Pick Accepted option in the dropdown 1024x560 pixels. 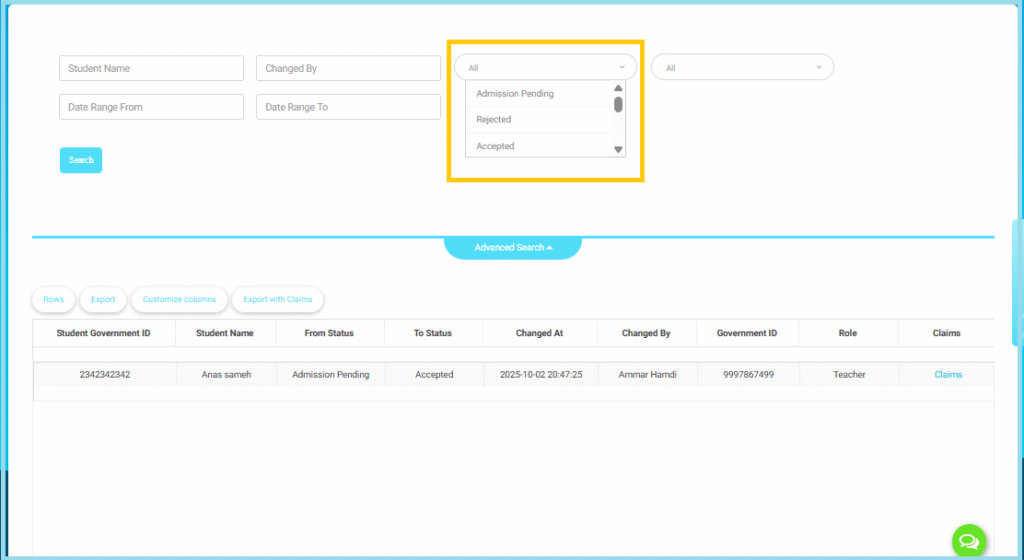coord(495,146)
